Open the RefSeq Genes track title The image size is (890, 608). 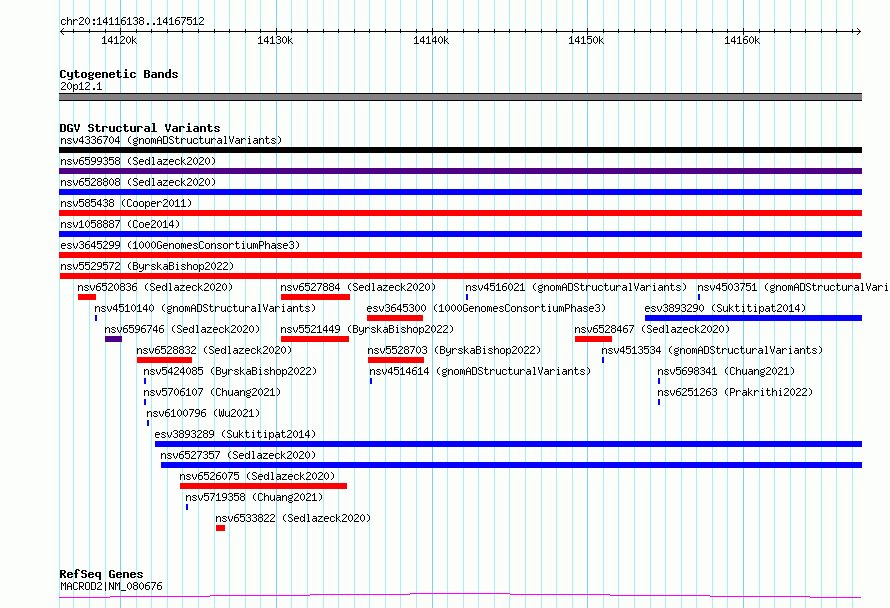tap(101, 574)
